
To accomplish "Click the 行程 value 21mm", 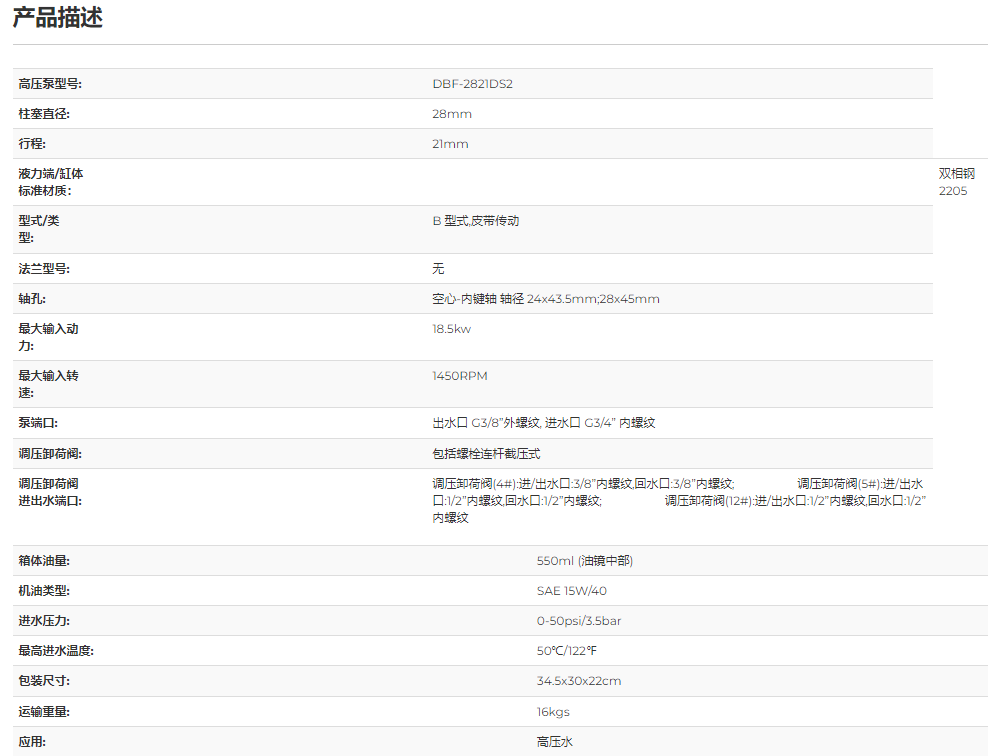I will click(450, 144).
